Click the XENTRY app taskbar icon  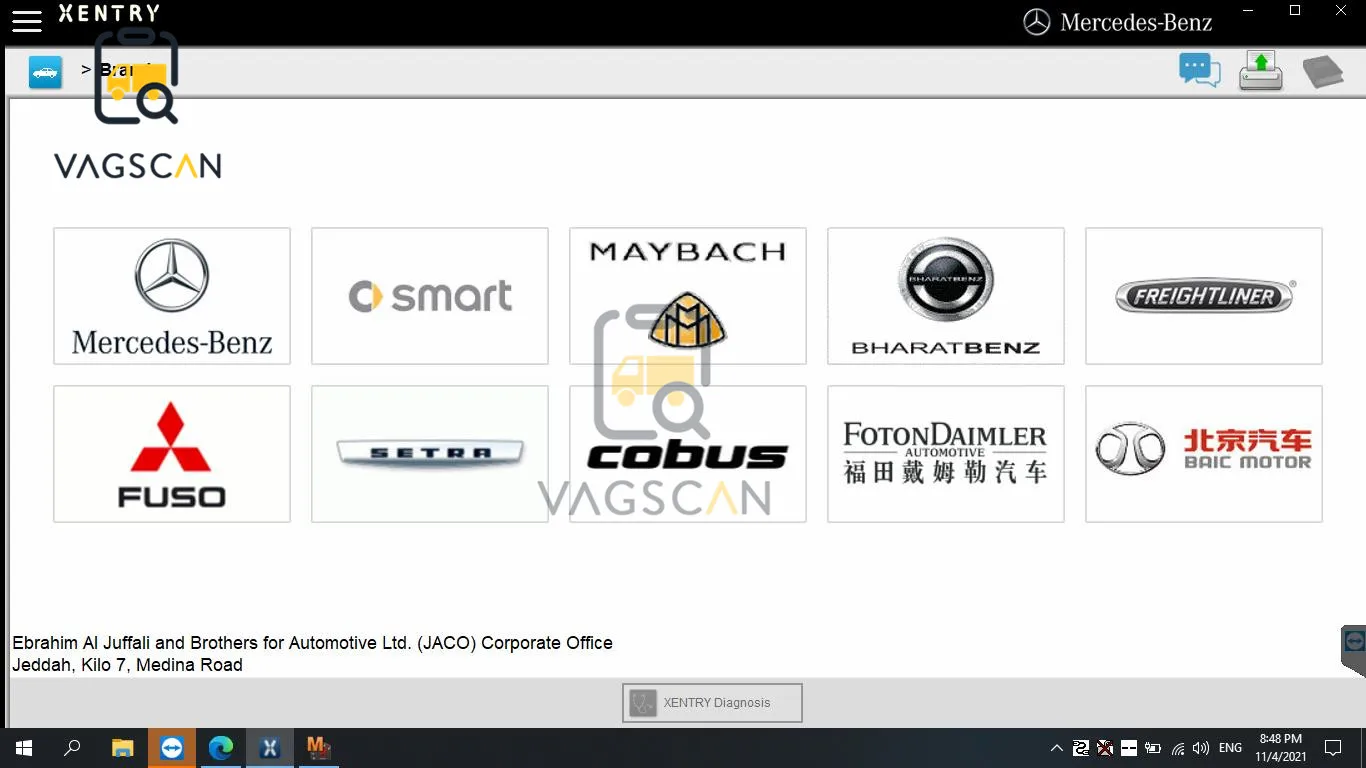(x=270, y=748)
